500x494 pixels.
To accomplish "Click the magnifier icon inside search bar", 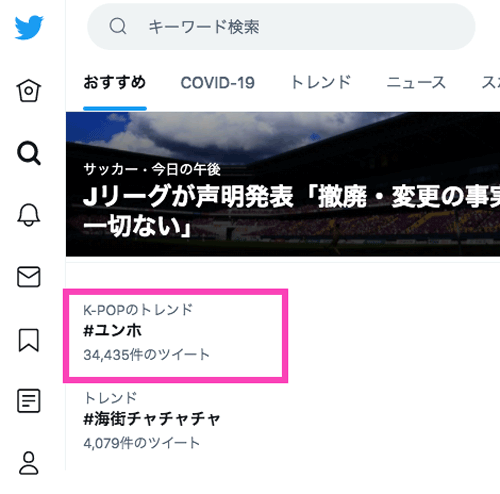I will 118,26.
